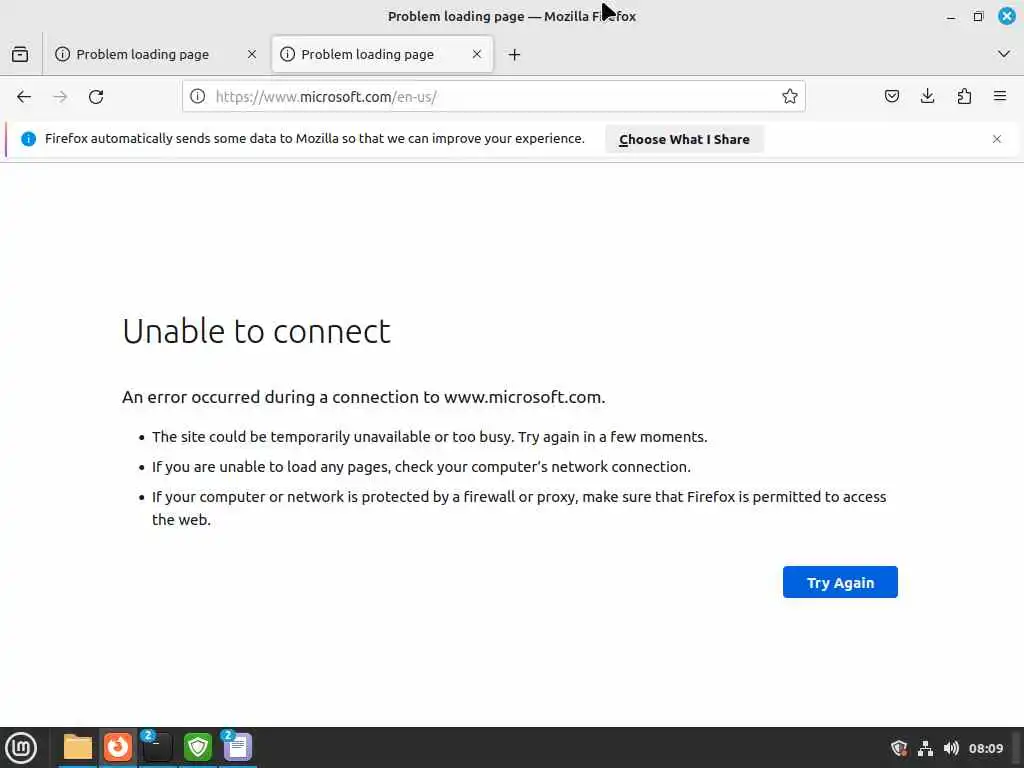Screen dimensions: 1024x768
Task: Click the error text mentioning www.microsoft.com
Action: (363, 397)
